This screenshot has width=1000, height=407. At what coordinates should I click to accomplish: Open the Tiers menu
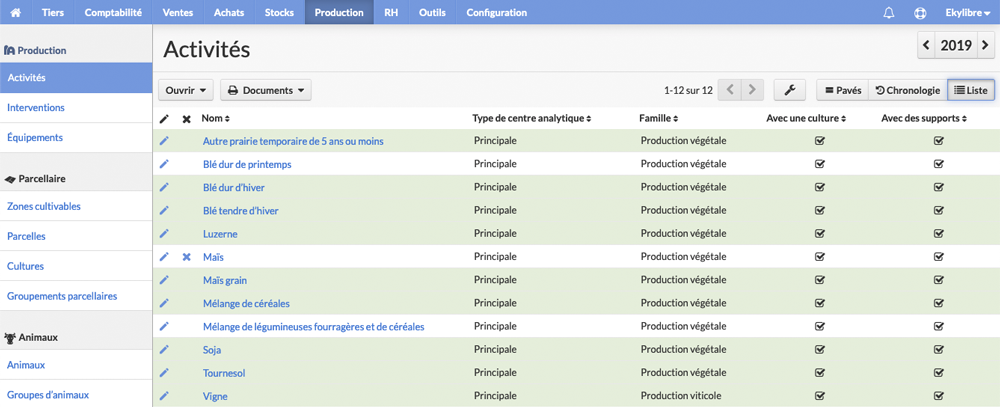coord(53,12)
